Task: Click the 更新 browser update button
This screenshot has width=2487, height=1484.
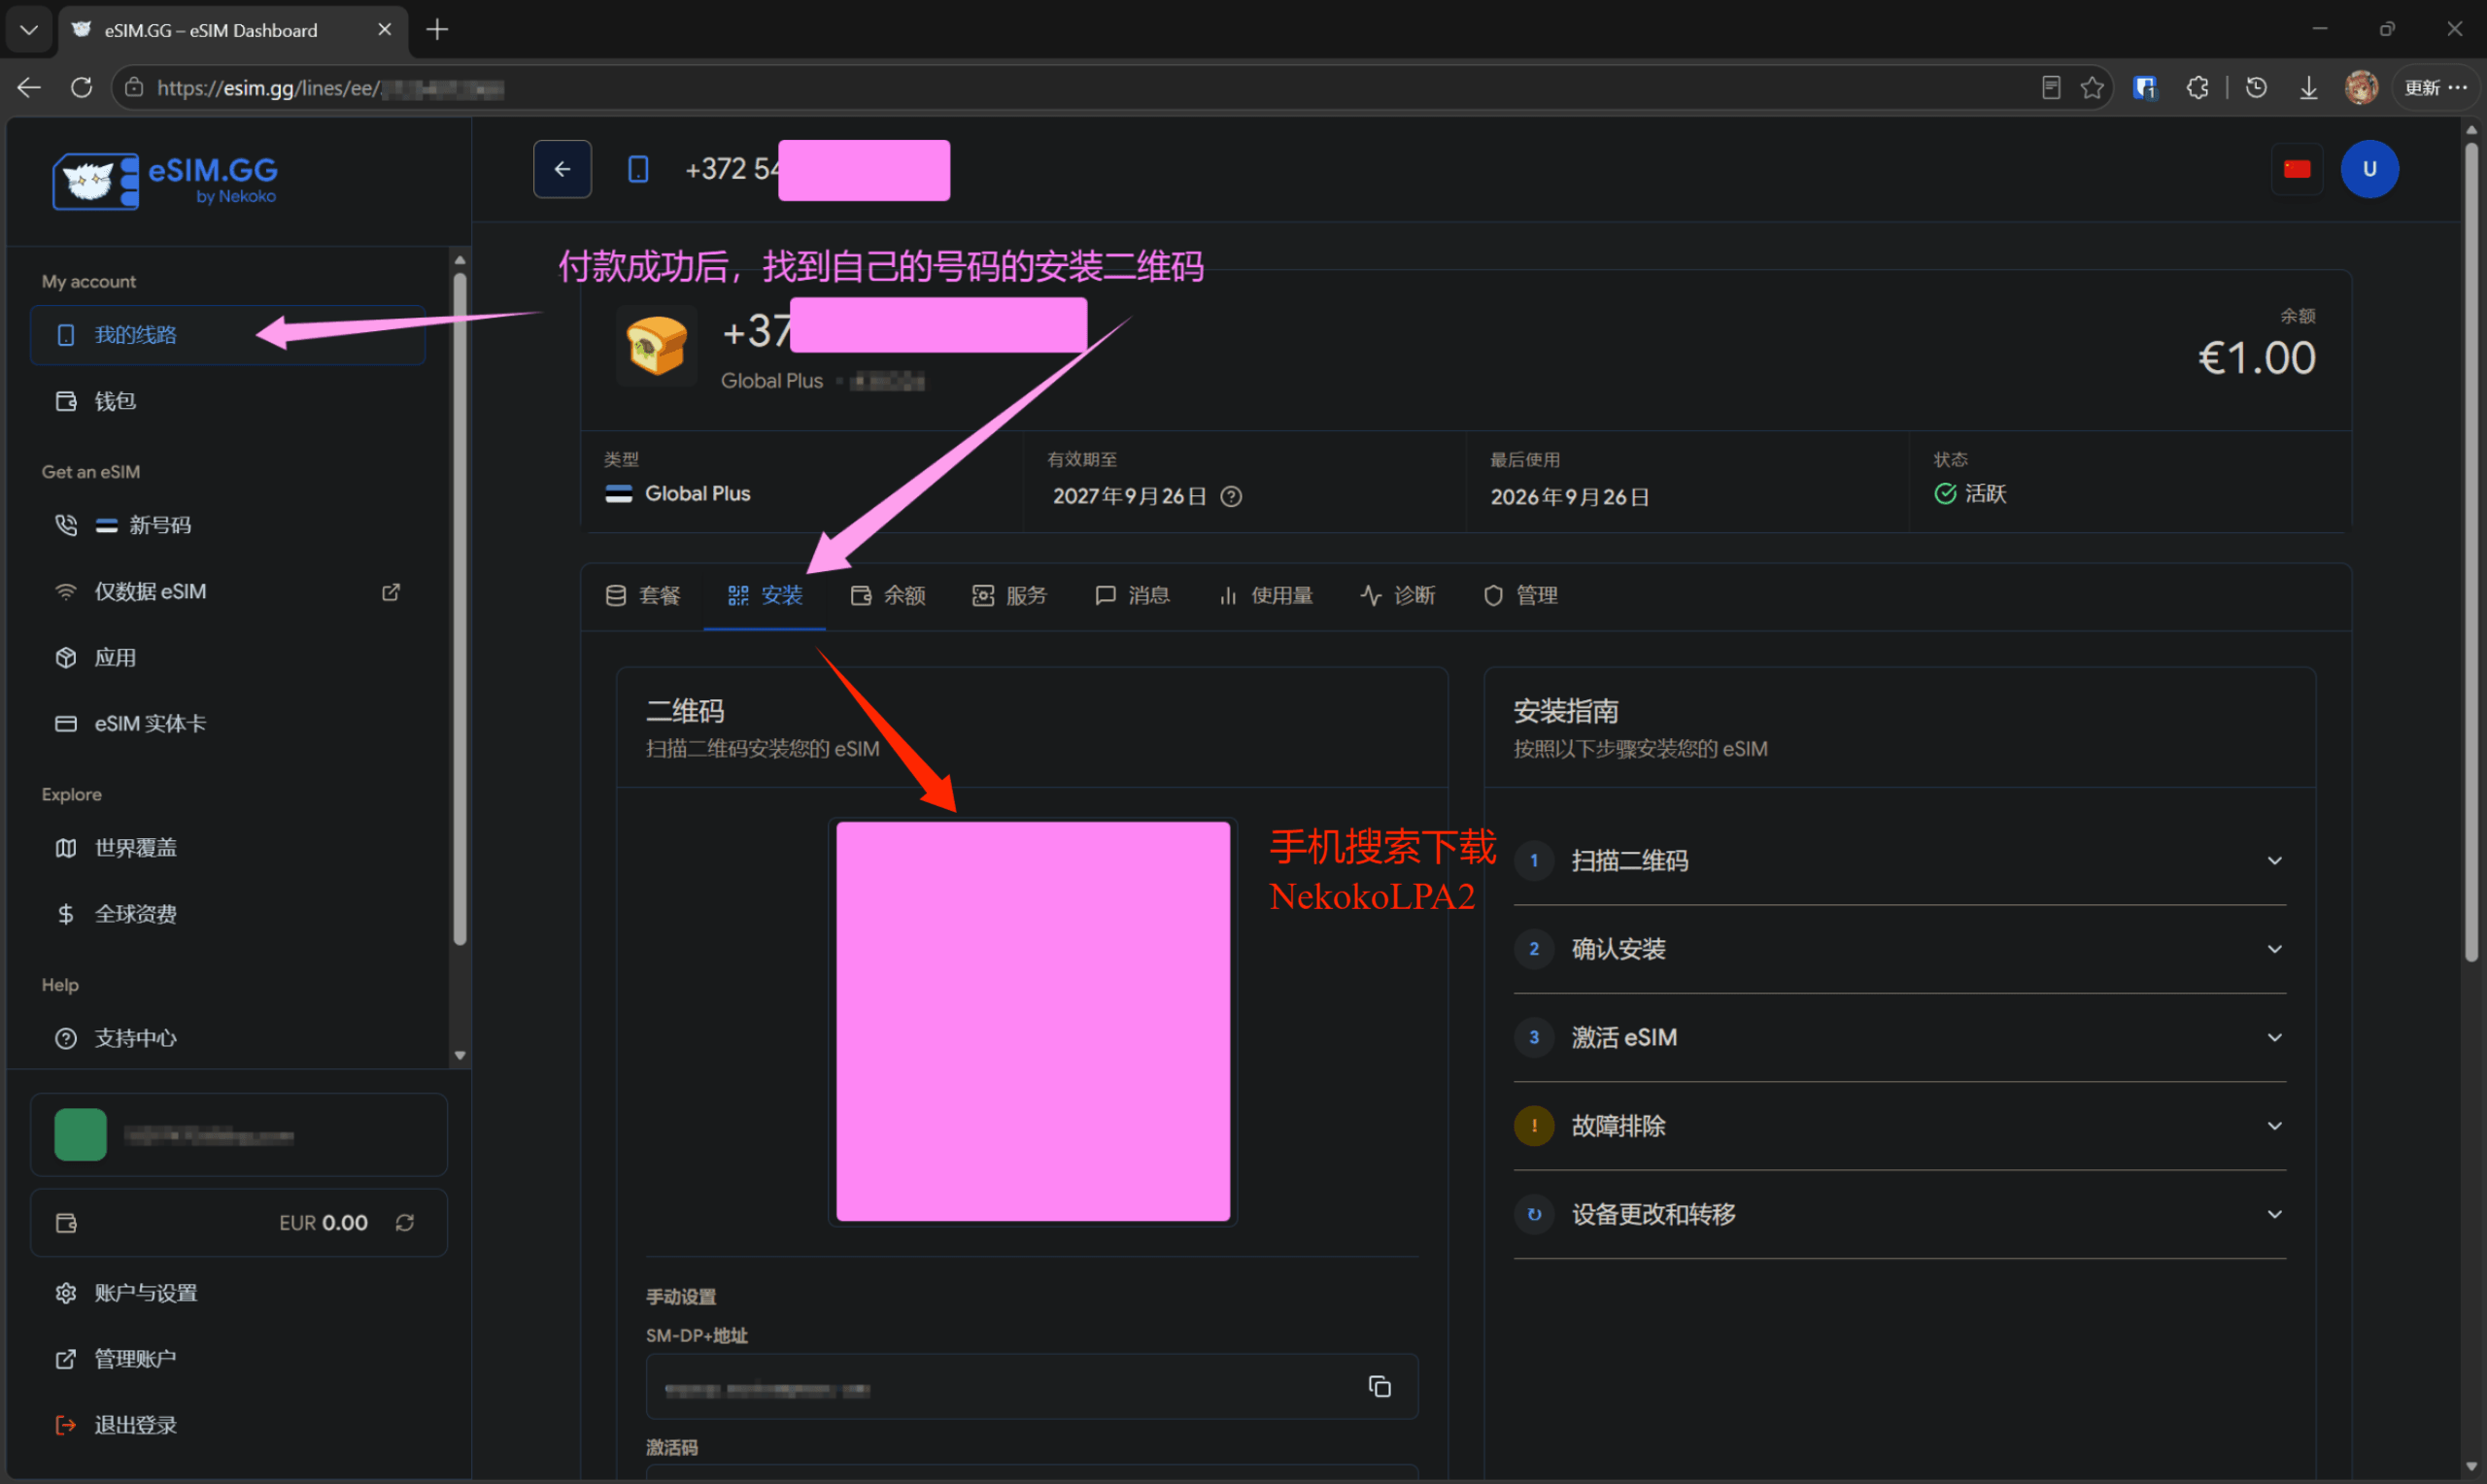Action: (x=2435, y=88)
